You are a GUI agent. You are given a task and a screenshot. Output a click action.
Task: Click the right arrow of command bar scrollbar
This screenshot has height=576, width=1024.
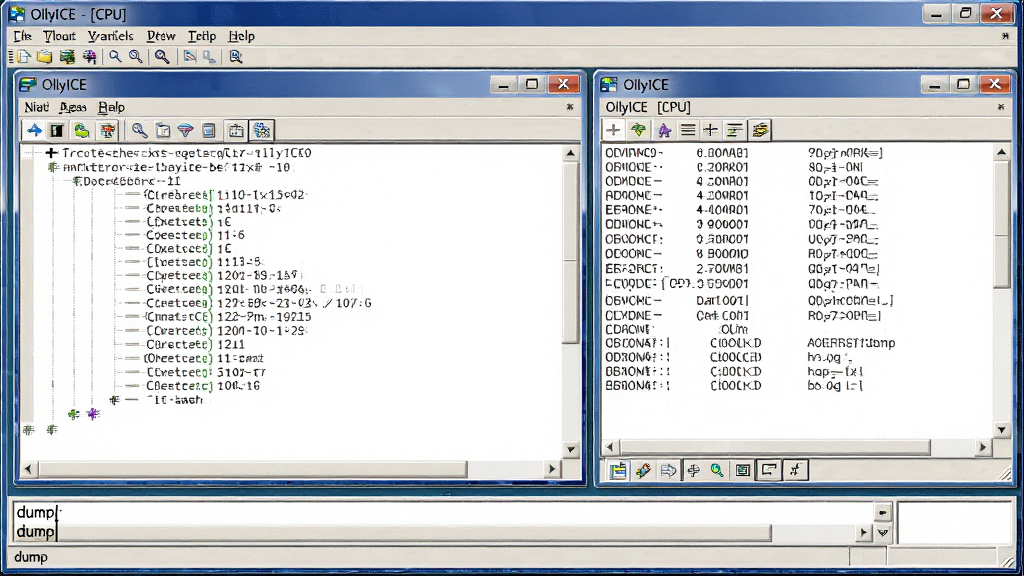[x=864, y=533]
